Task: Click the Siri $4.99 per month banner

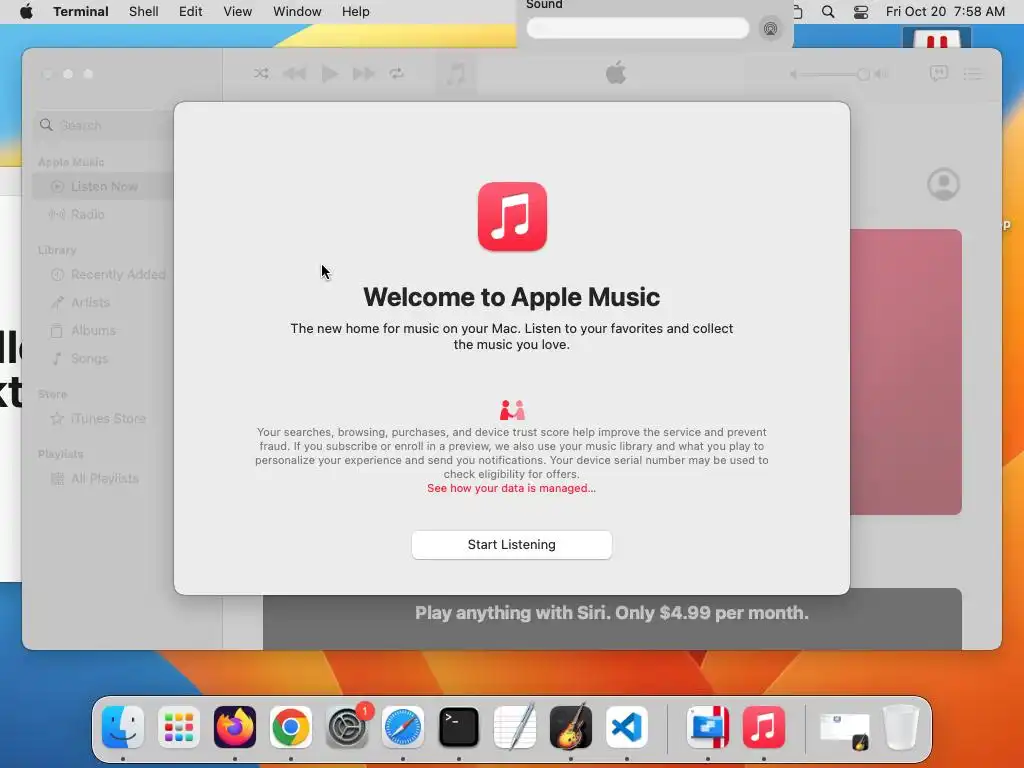Action: click(612, 618)
